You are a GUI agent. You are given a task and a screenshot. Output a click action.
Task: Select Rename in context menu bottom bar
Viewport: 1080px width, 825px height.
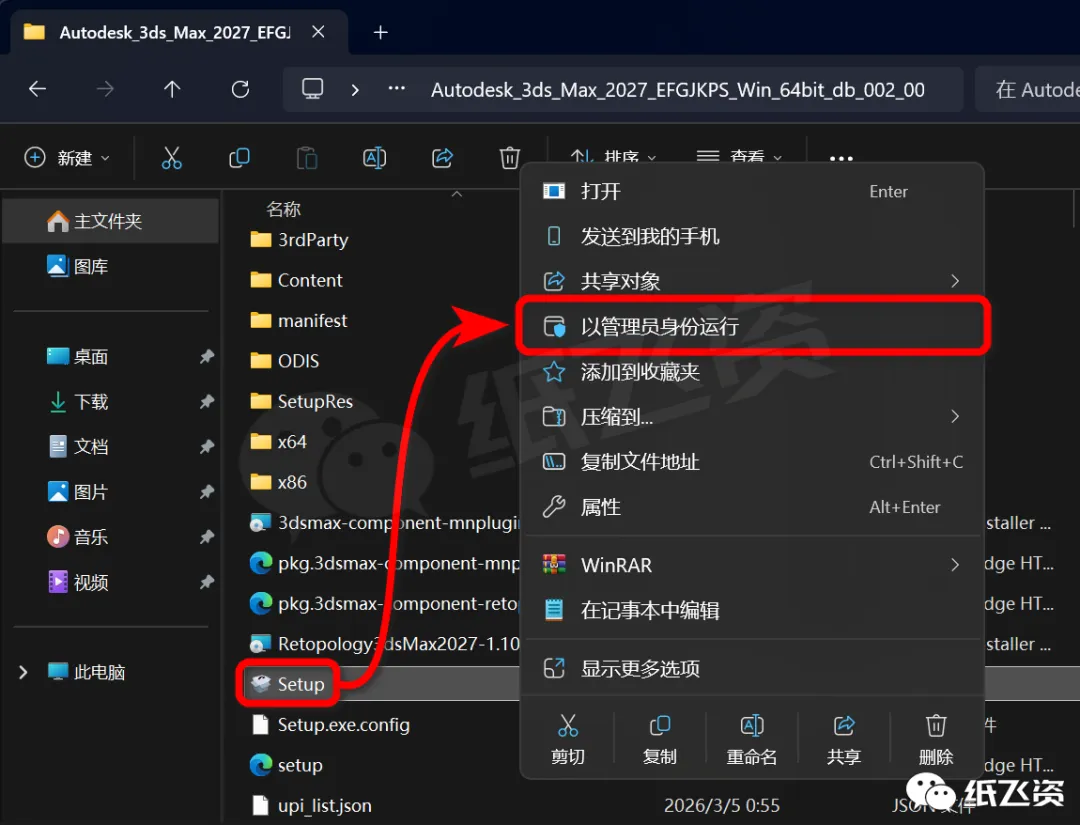751,740
